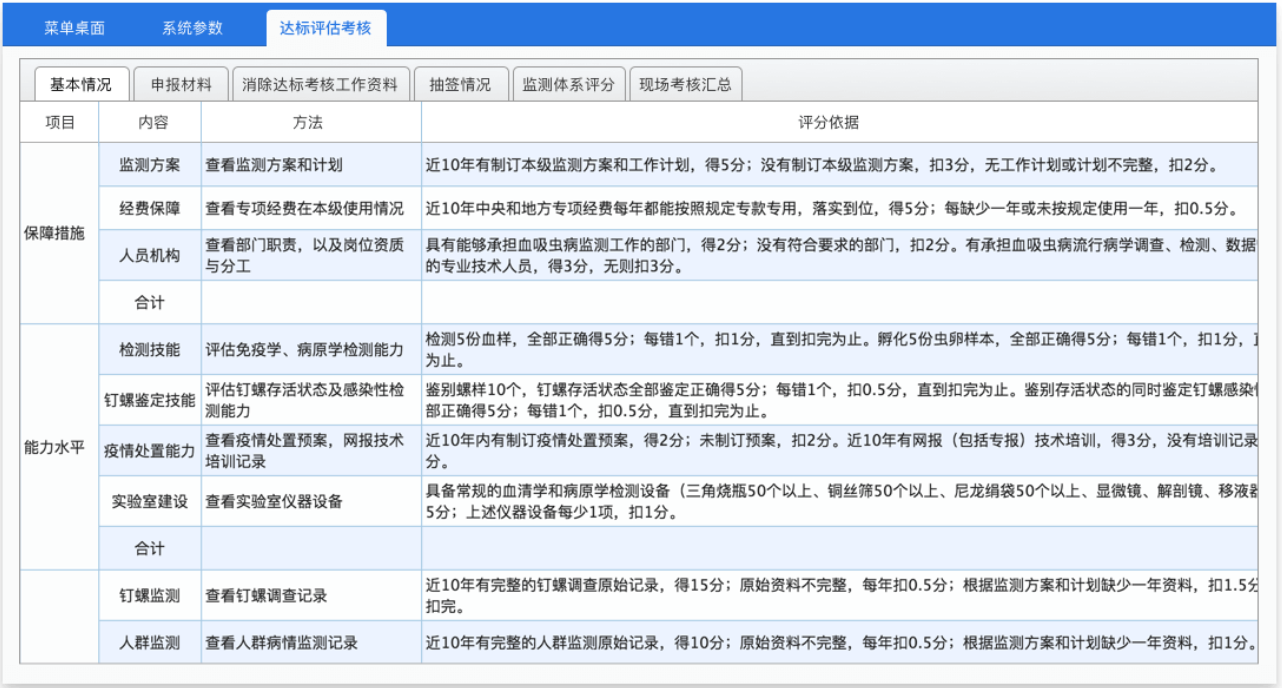Open 监测体系评分 sub-tab

point(568,85)
